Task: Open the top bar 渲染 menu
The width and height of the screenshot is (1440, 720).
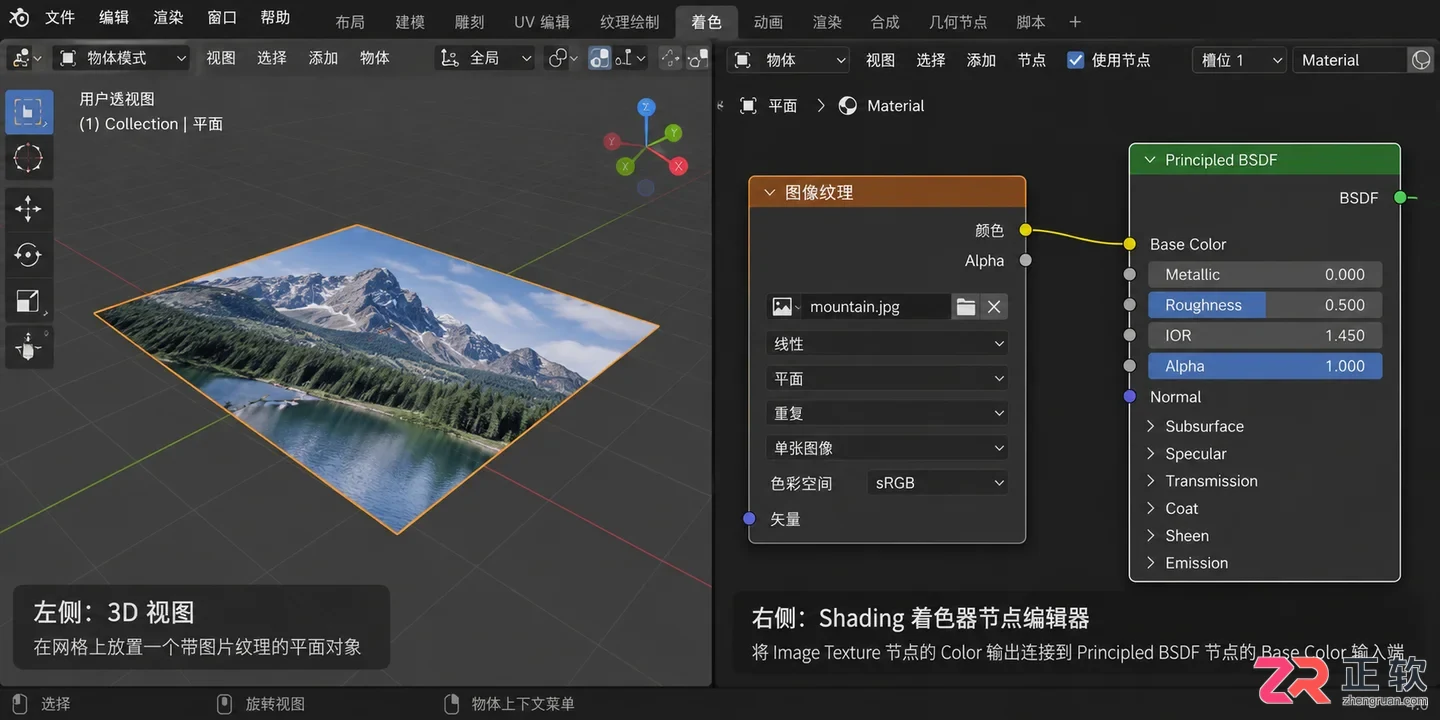Action: [168, 18]
